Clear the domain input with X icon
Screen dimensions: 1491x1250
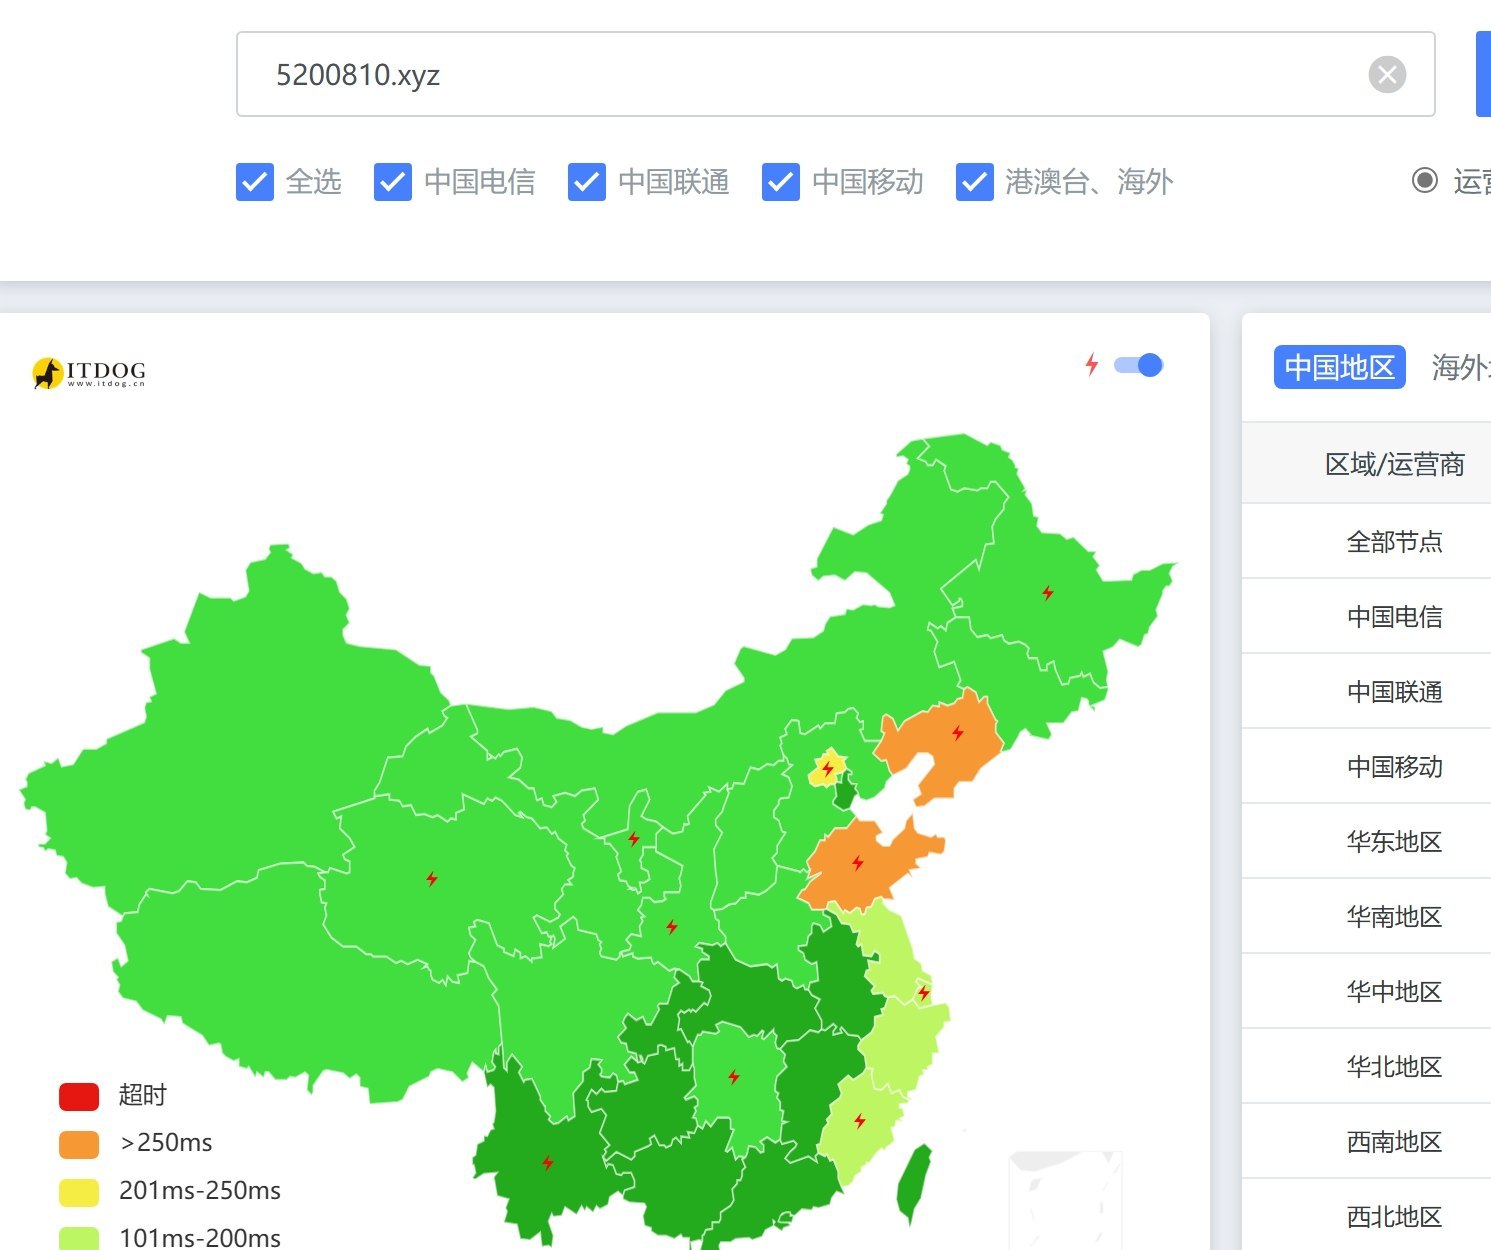[1387, 75]
